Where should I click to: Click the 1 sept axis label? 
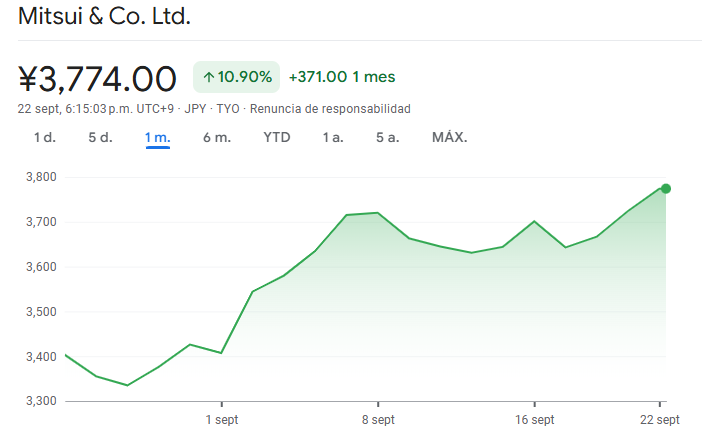222,420
